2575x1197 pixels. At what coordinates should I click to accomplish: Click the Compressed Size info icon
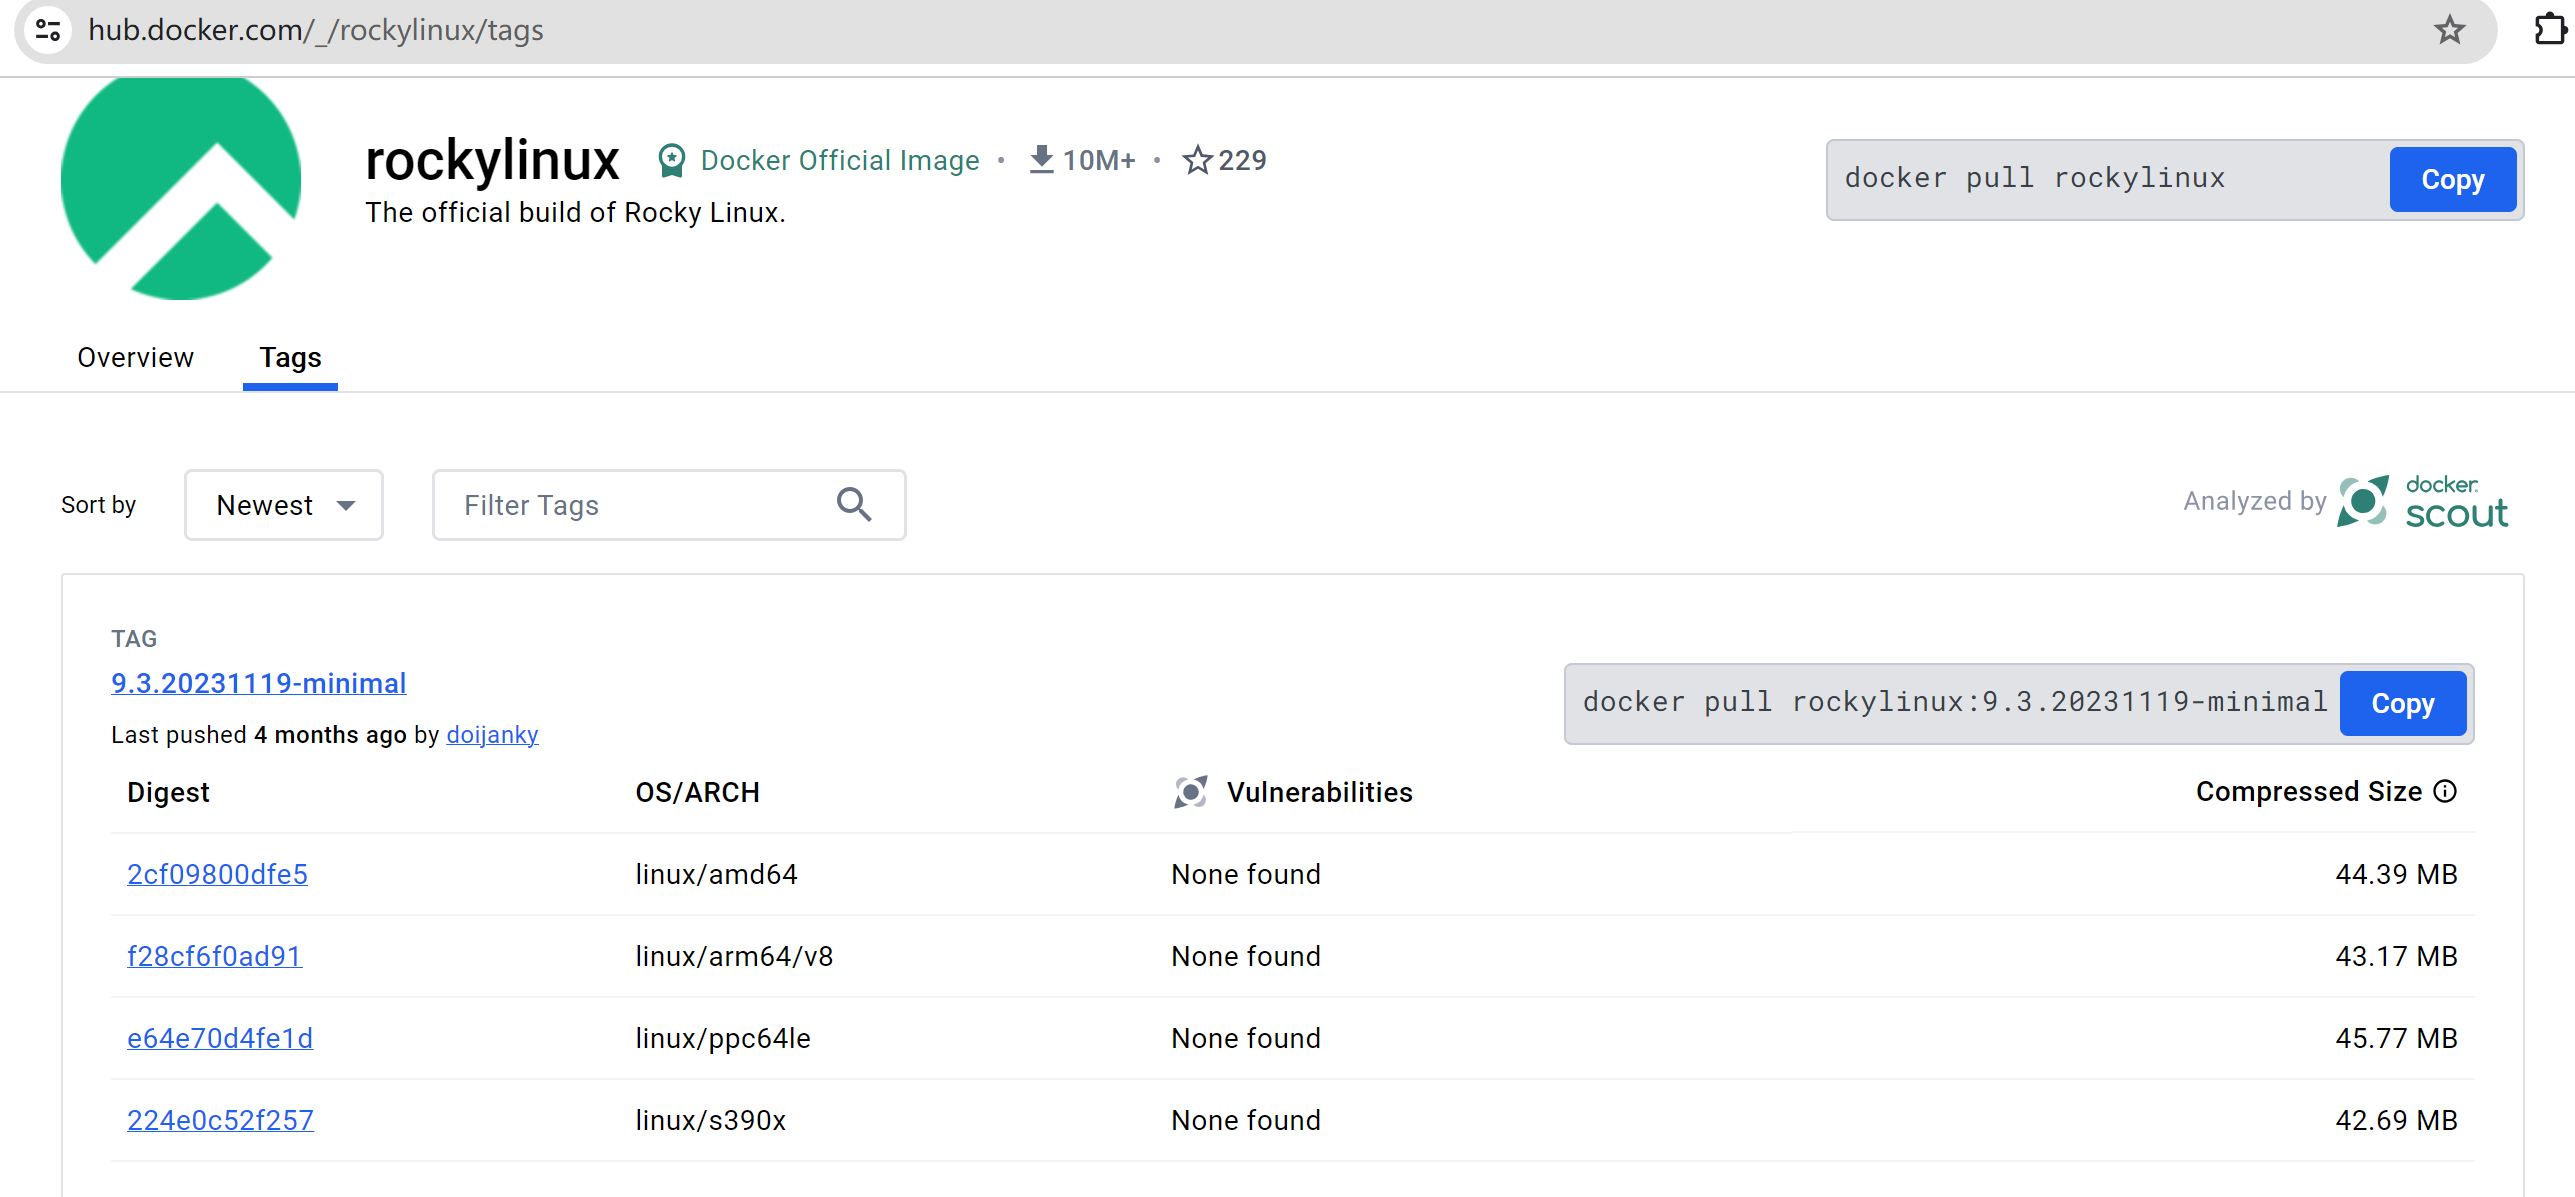click(x=2445, y=792)
